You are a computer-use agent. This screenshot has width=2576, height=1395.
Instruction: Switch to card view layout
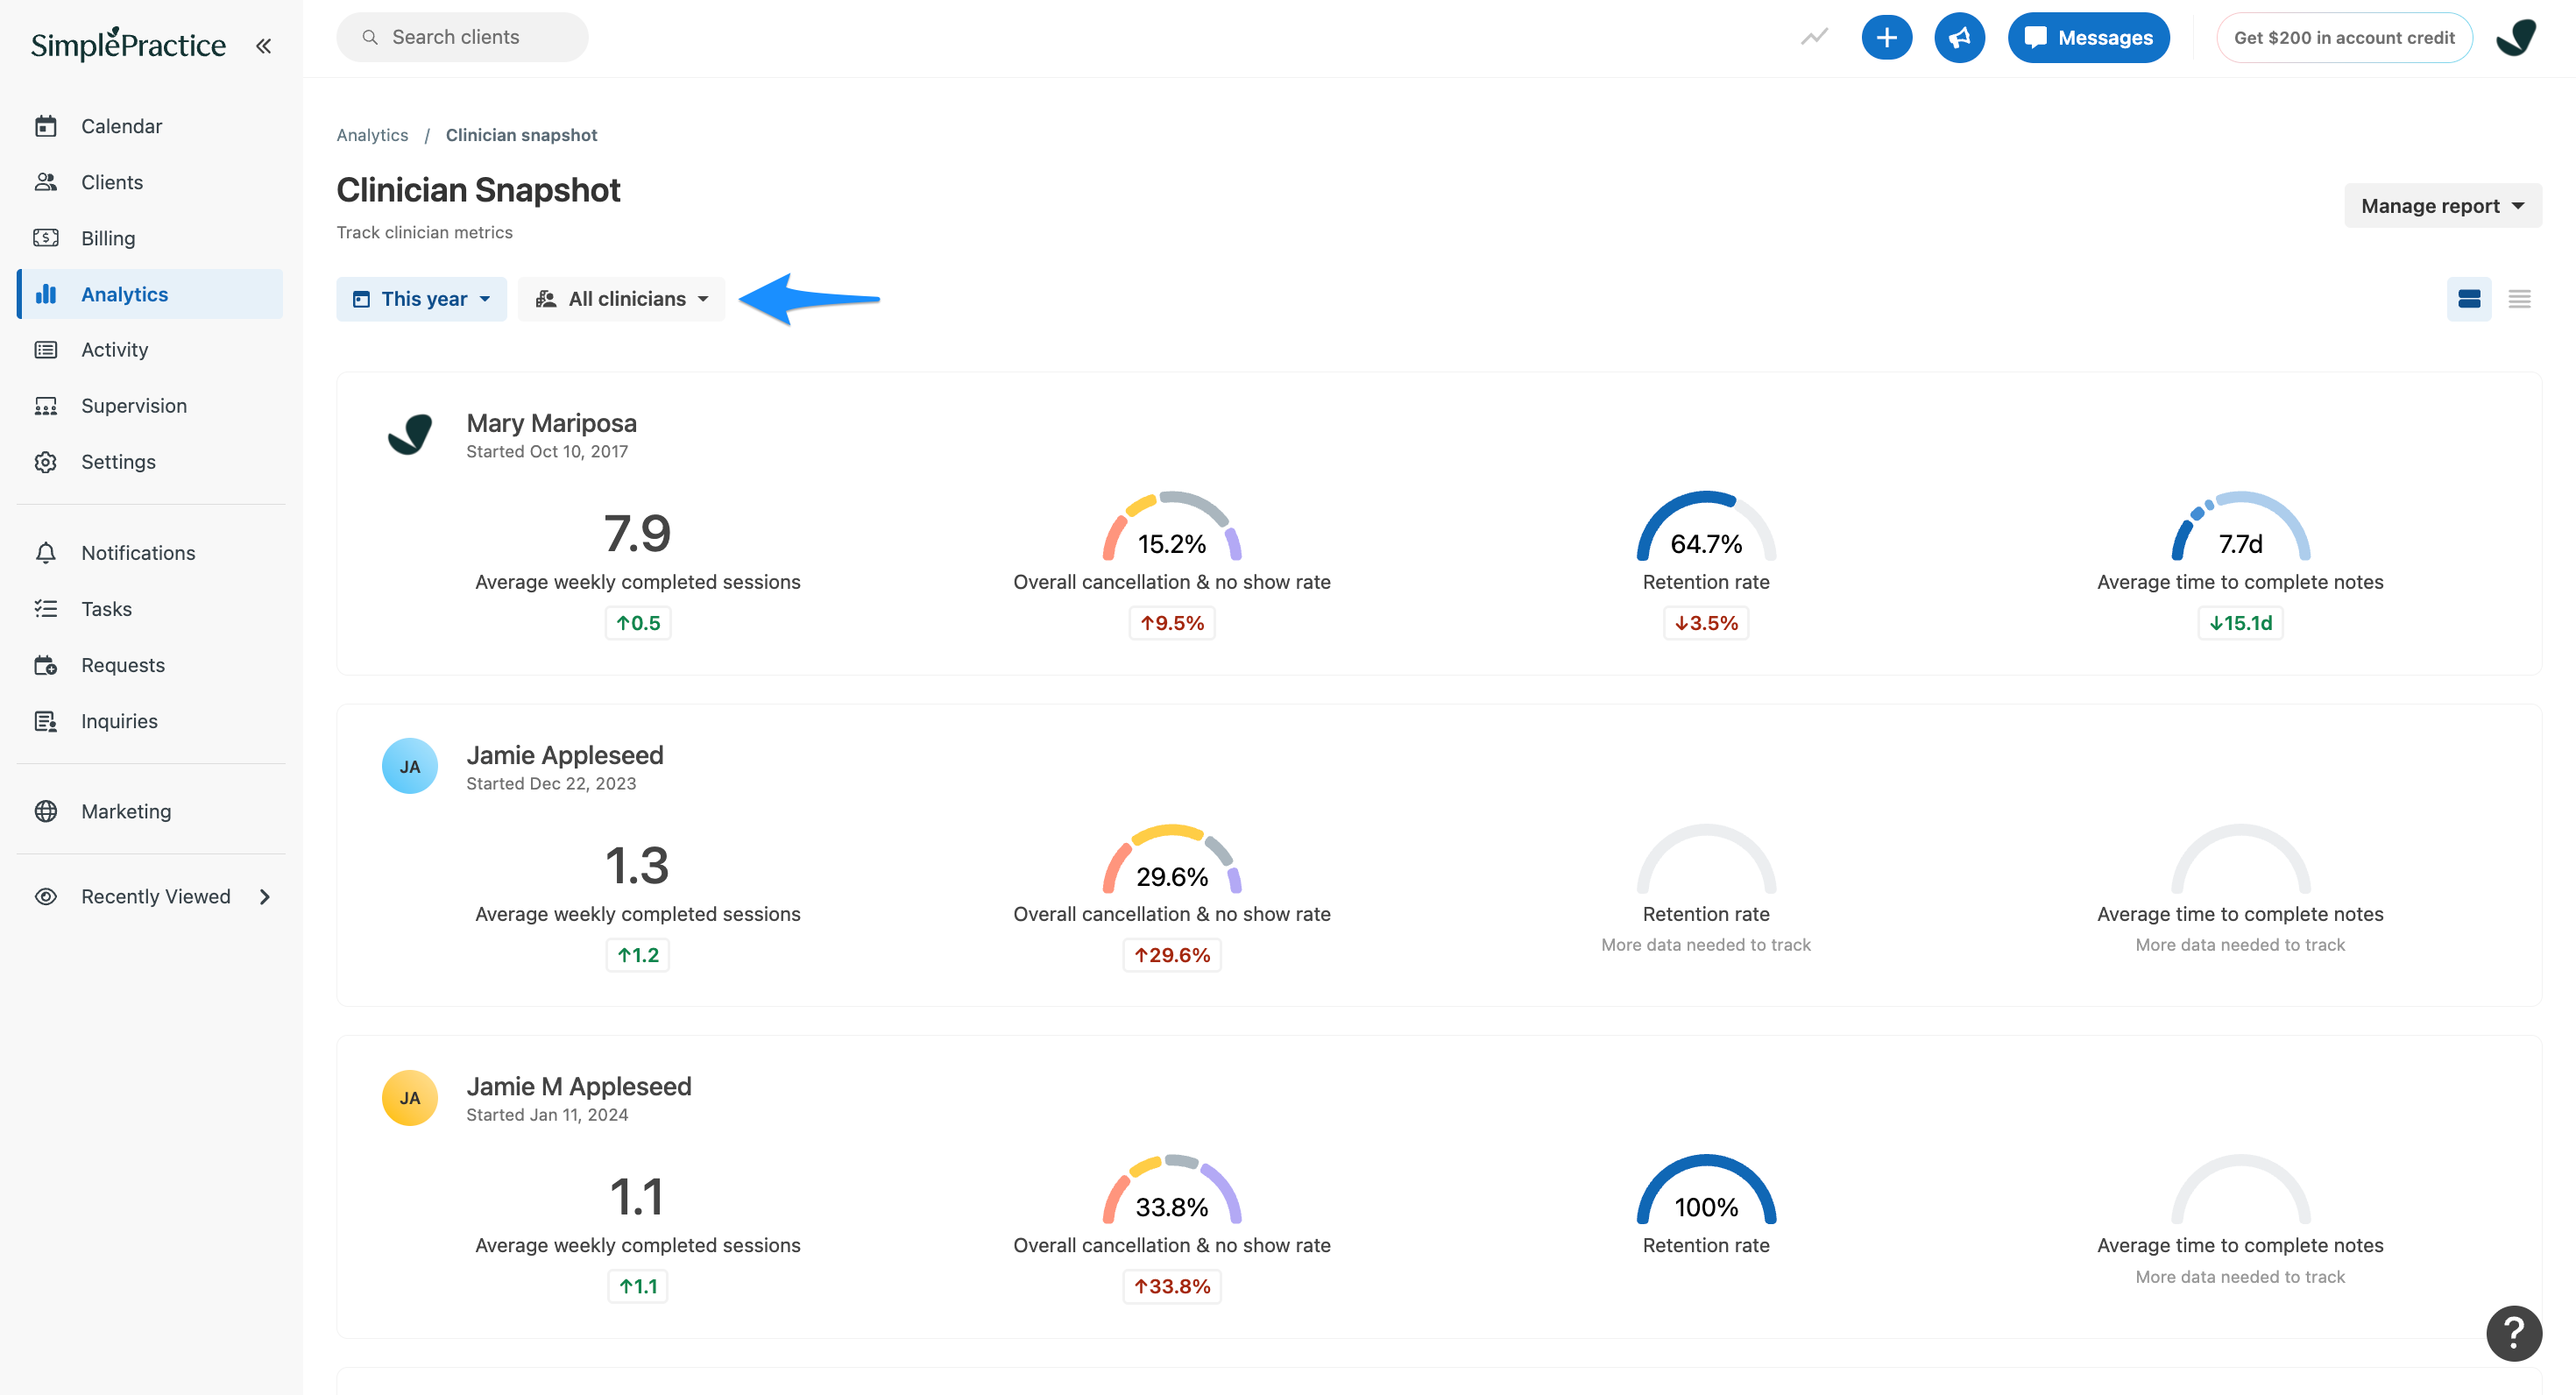pos(2468,299)
